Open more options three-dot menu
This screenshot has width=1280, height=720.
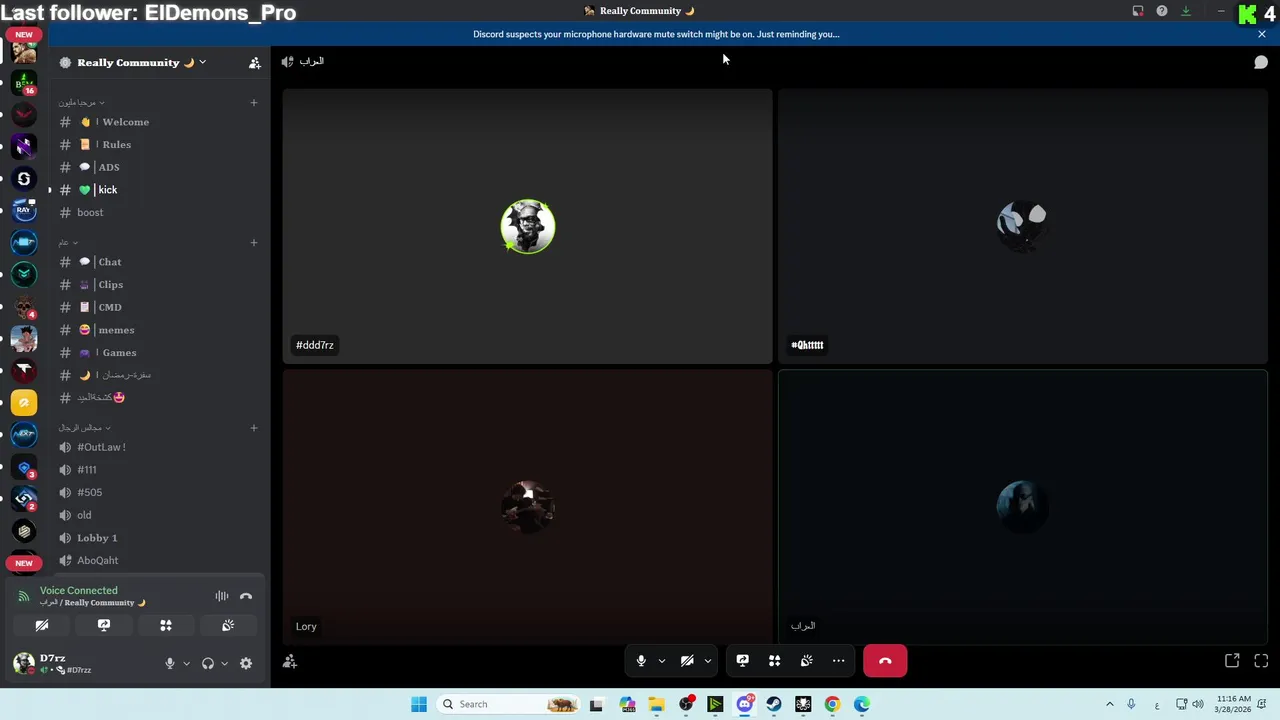coord(838,661)
